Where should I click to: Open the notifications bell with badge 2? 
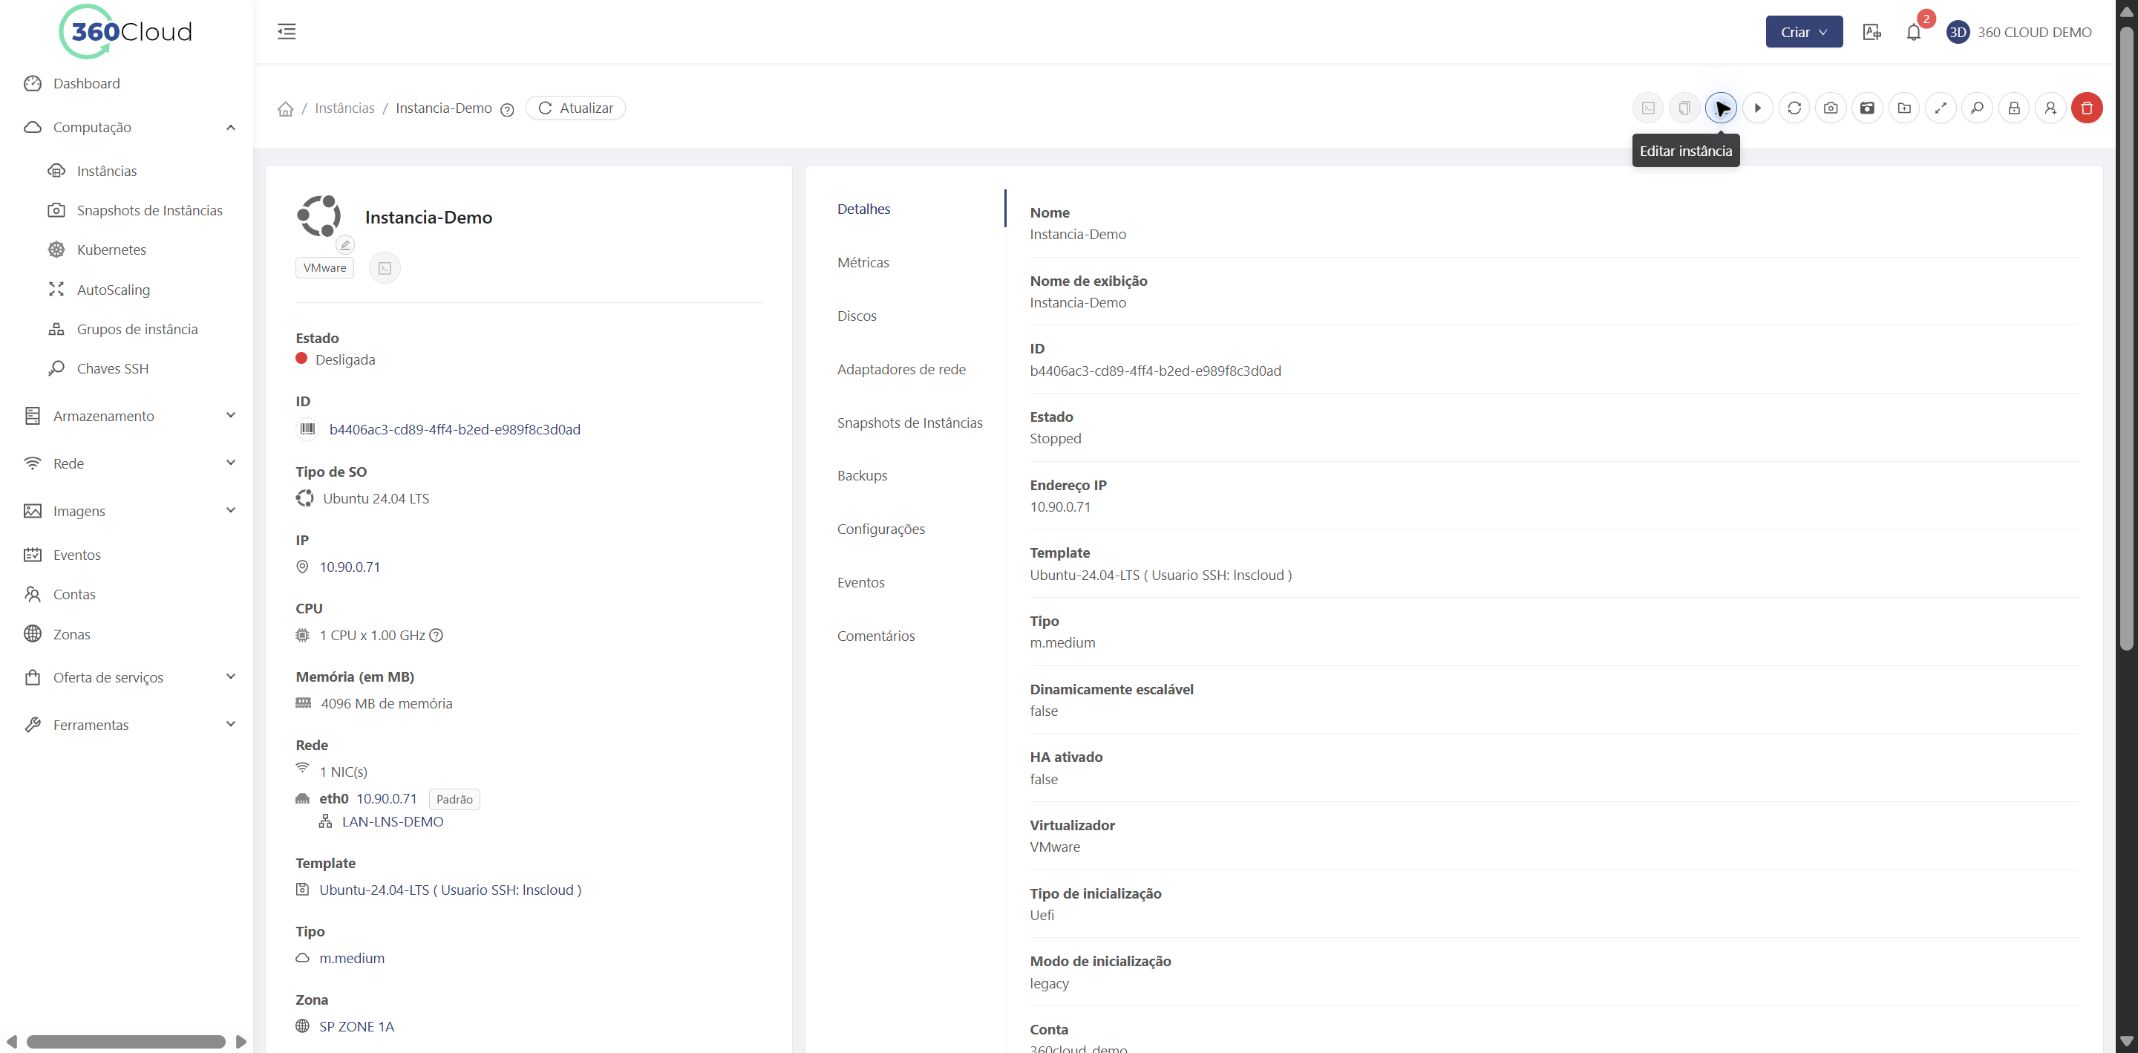coord(1913,32)
